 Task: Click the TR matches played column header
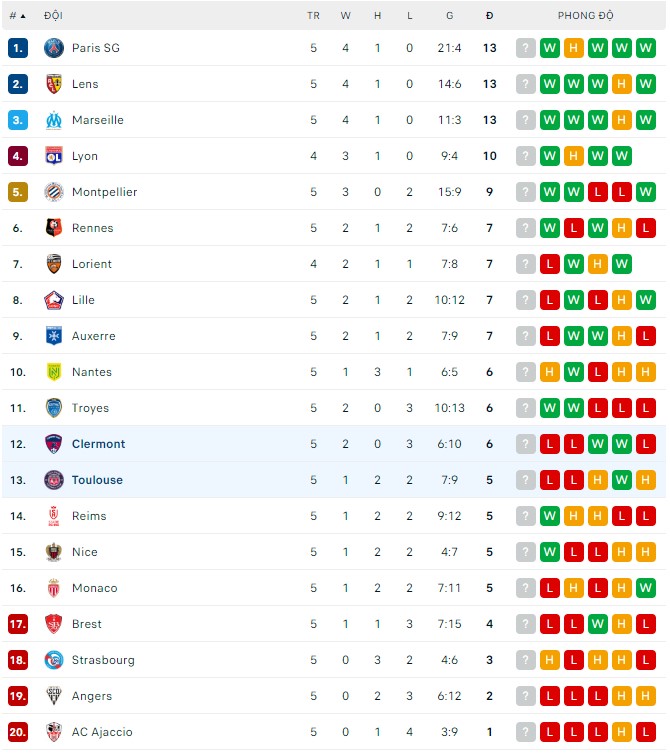tap(313, 16)
